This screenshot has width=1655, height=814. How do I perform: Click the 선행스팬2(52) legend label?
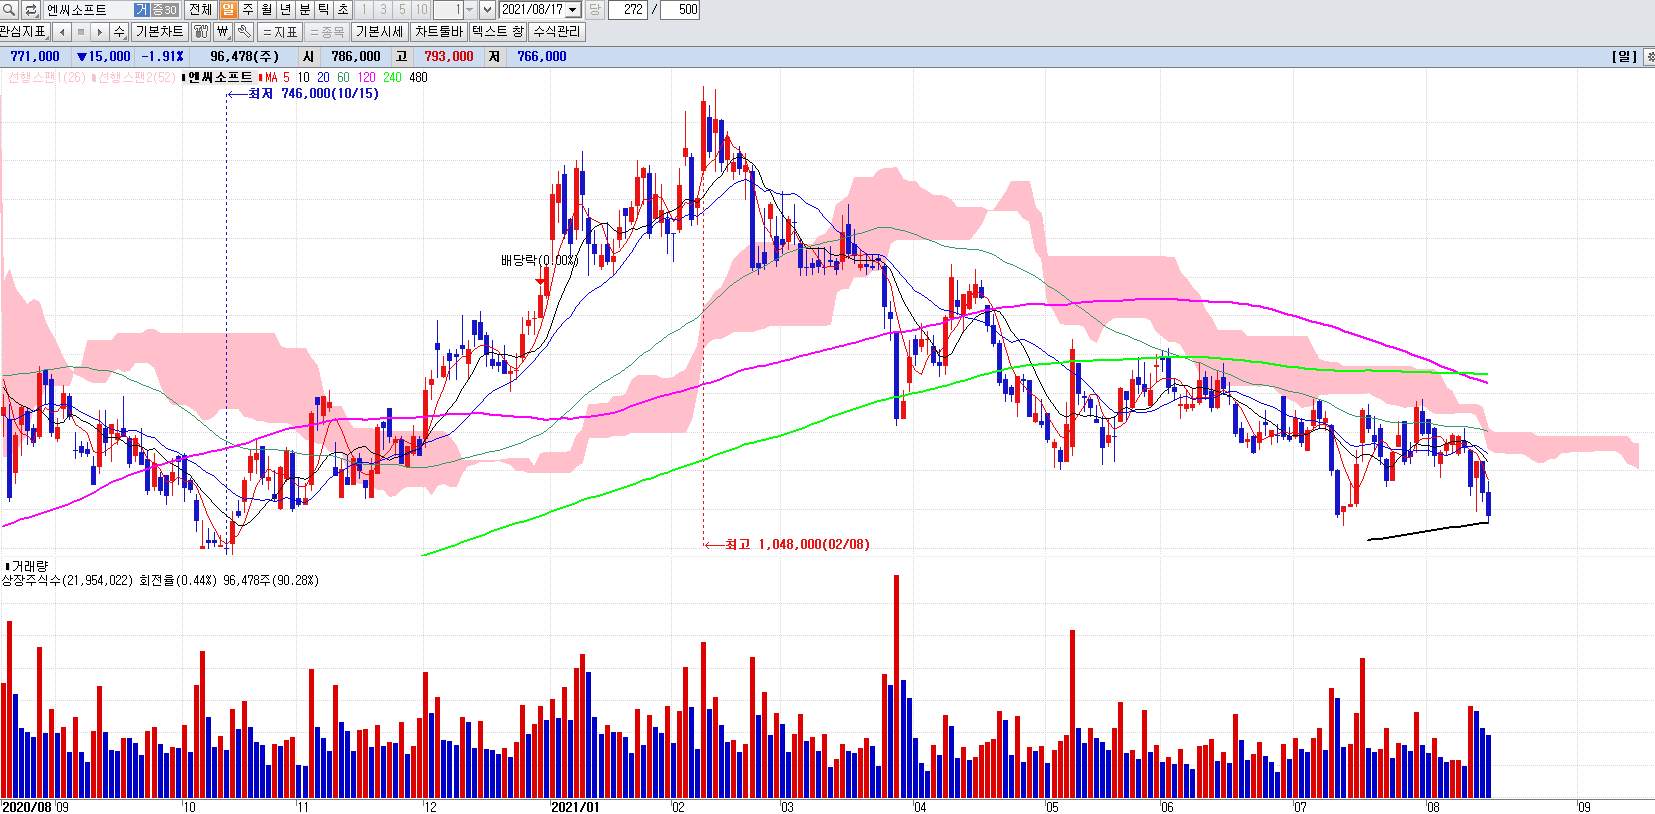135,77
